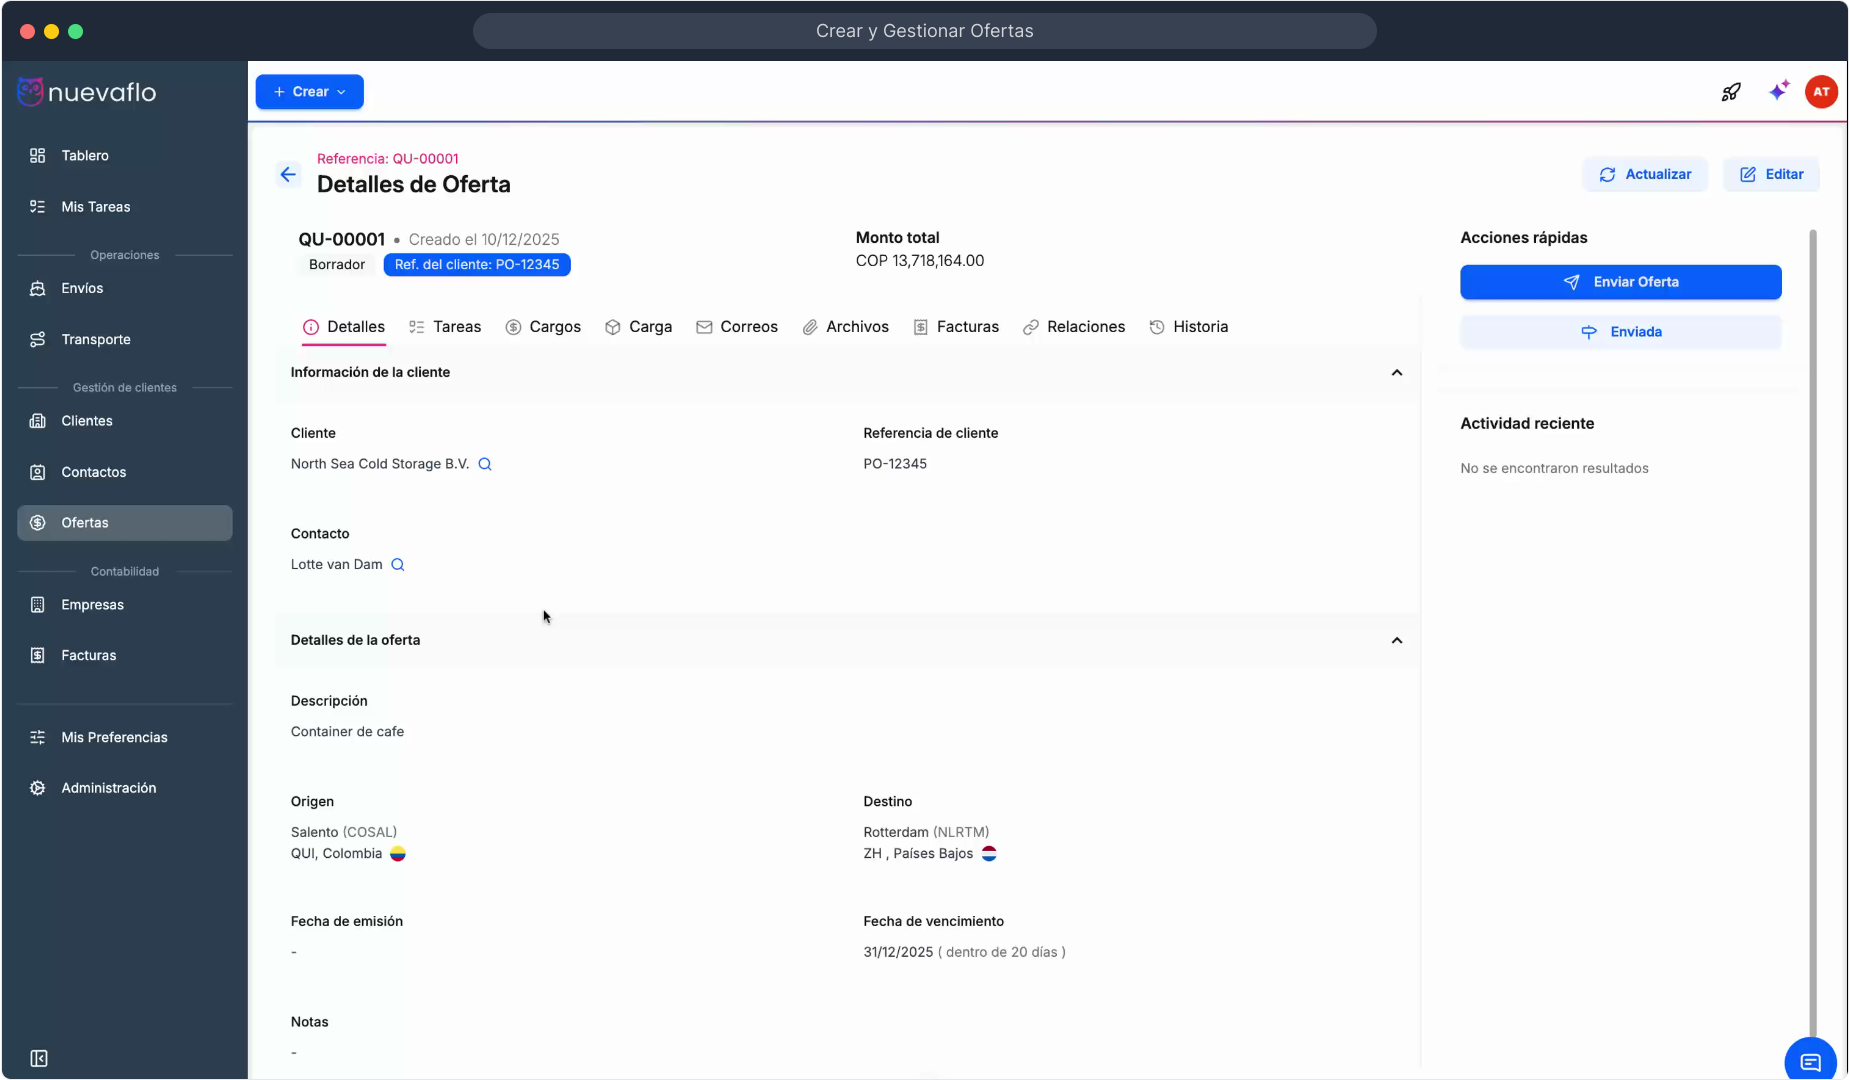
Task: Click the back arrow beside Detalles de Oferta
Action: (x=288, y=175)
